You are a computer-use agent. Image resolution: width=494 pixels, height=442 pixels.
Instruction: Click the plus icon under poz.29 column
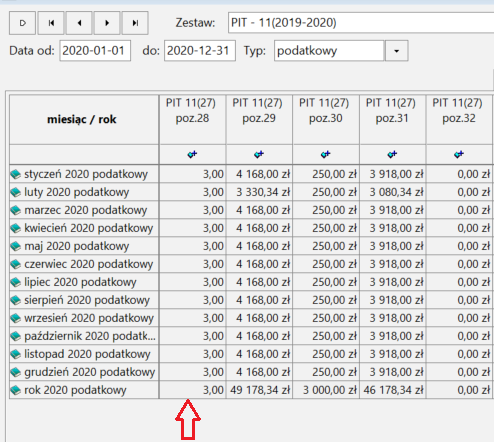259,154
